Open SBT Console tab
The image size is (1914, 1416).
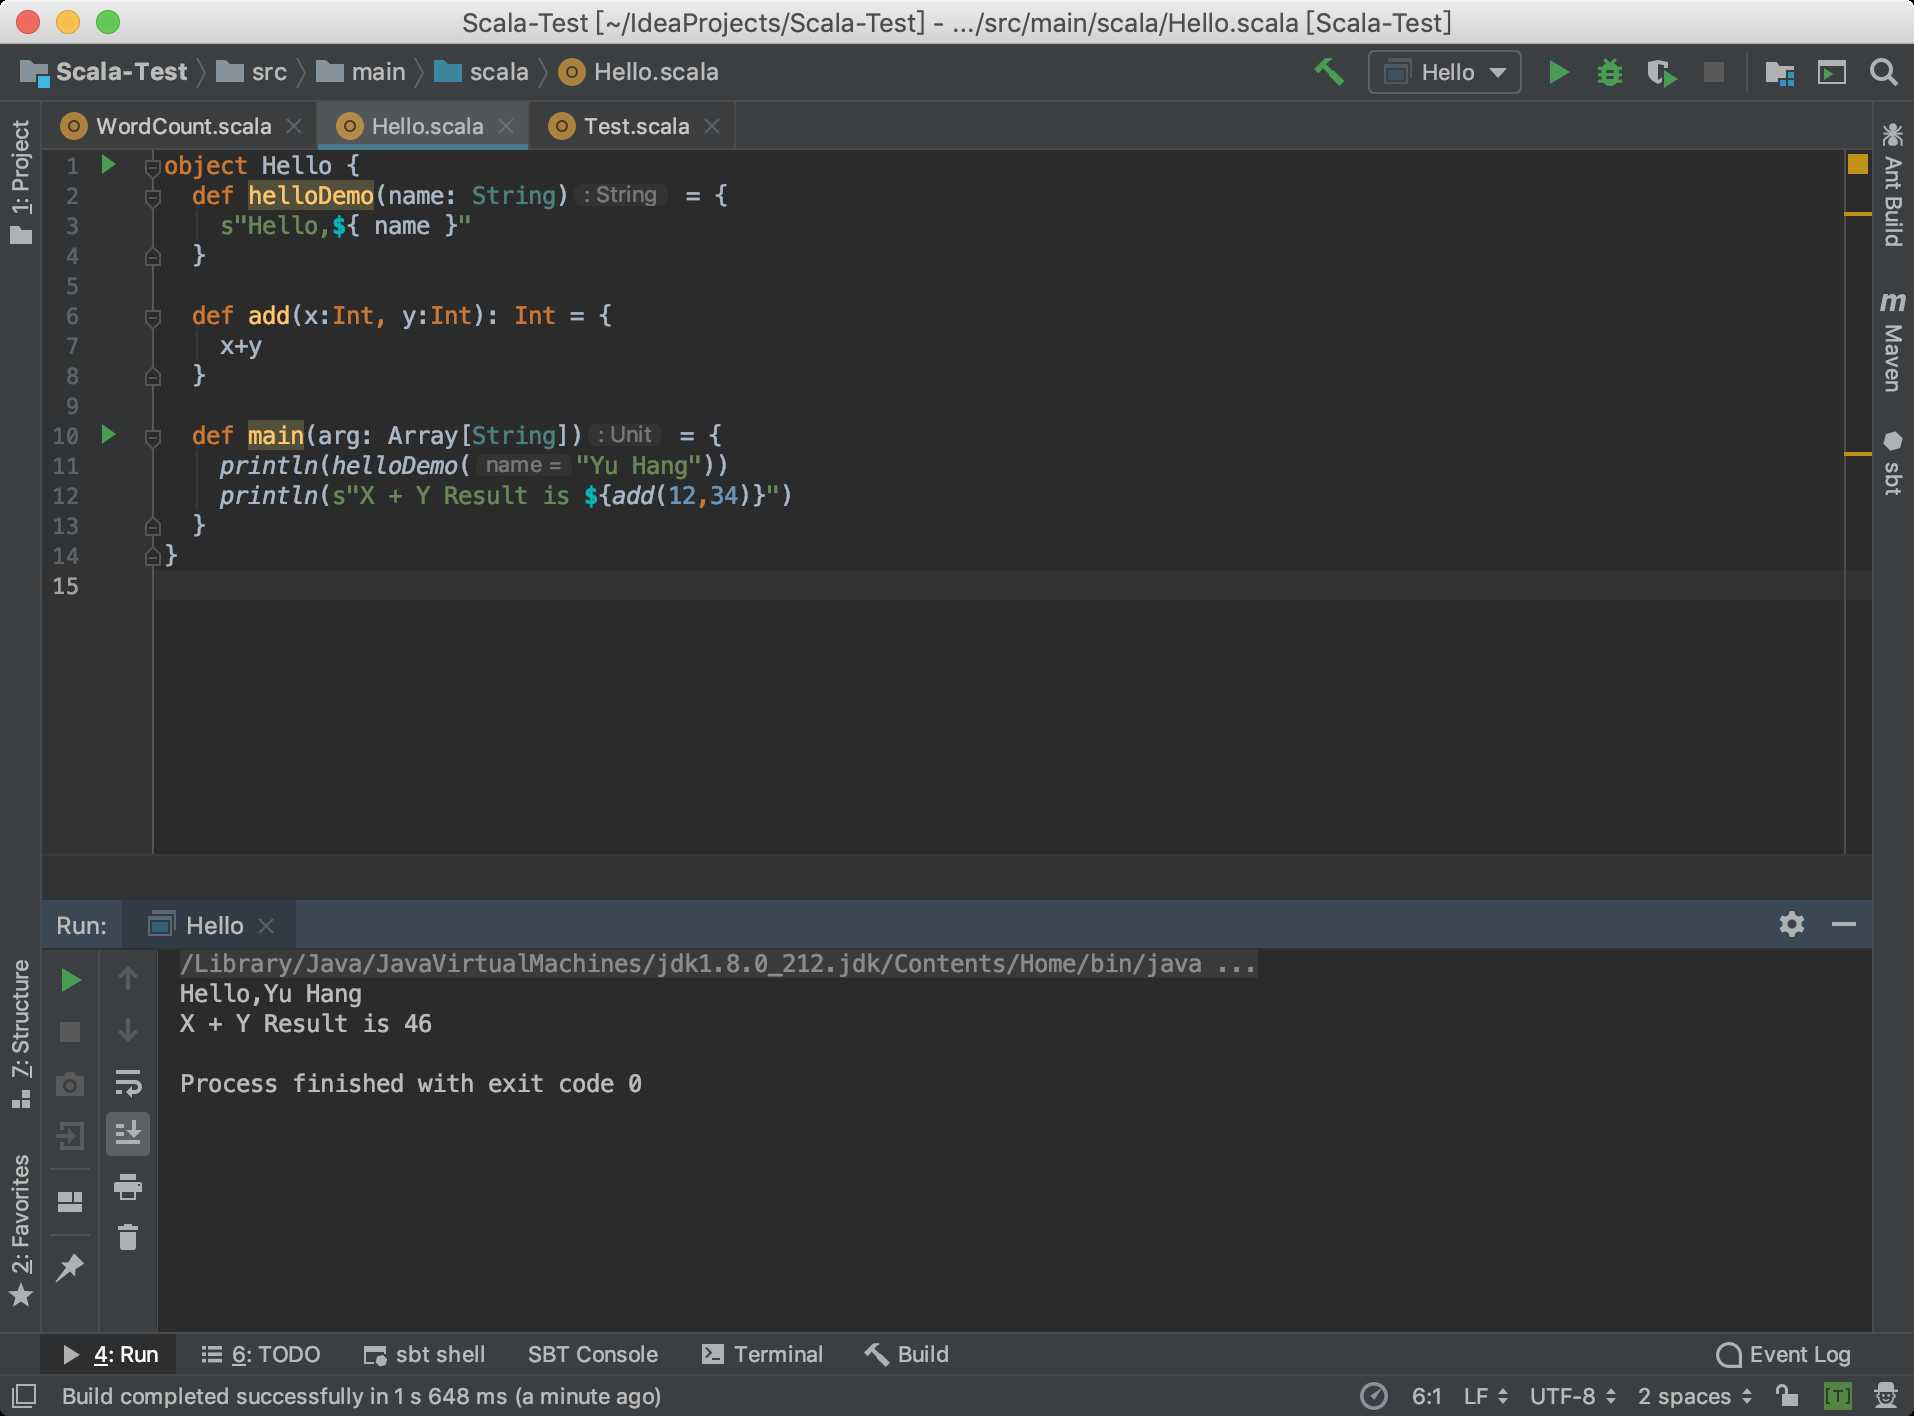pyautogui.click(x=593, y=1354)
